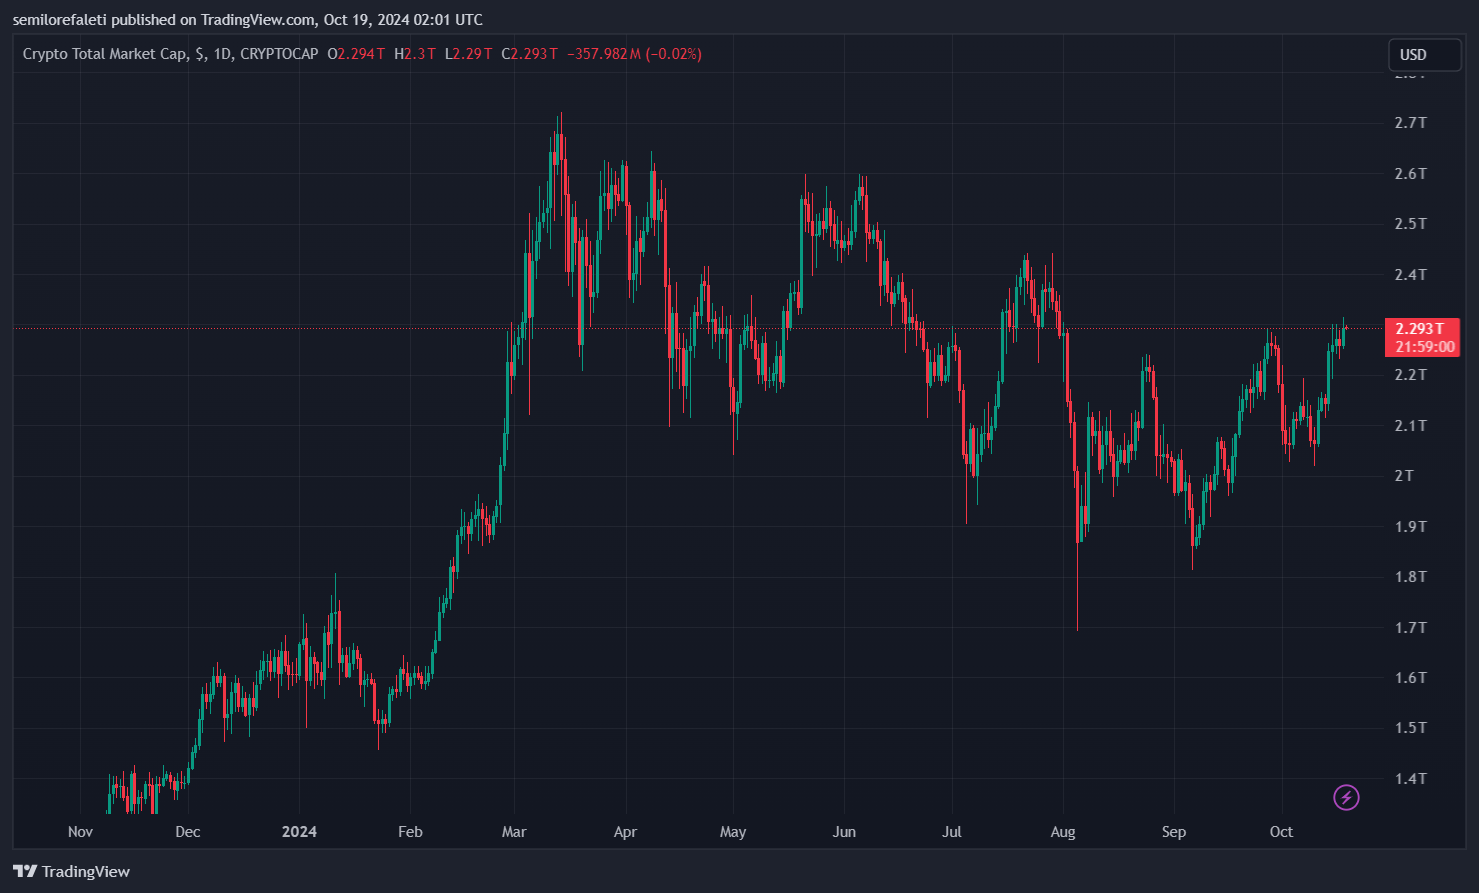
Task: Click the 2.1T price axis label
Action: point(1410,425)
